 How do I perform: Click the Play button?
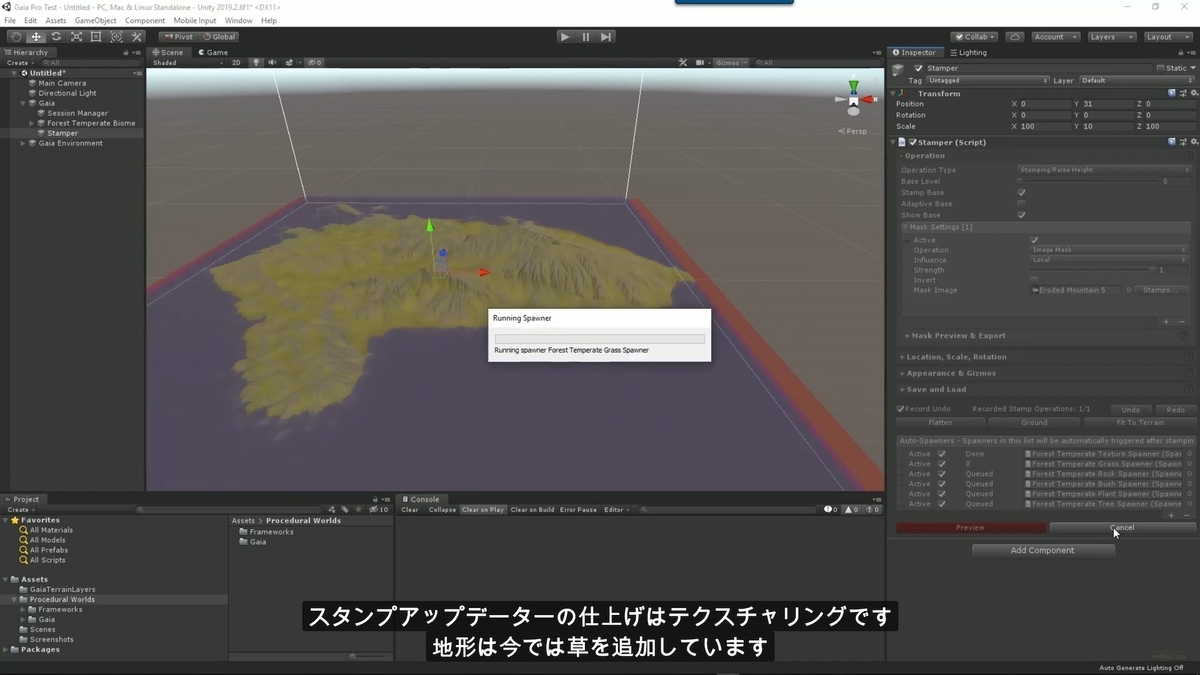pos(565,37)
